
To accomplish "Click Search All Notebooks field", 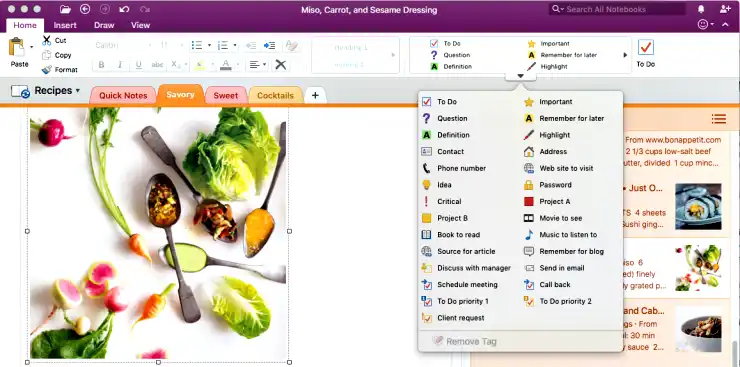I will point(617,9).
